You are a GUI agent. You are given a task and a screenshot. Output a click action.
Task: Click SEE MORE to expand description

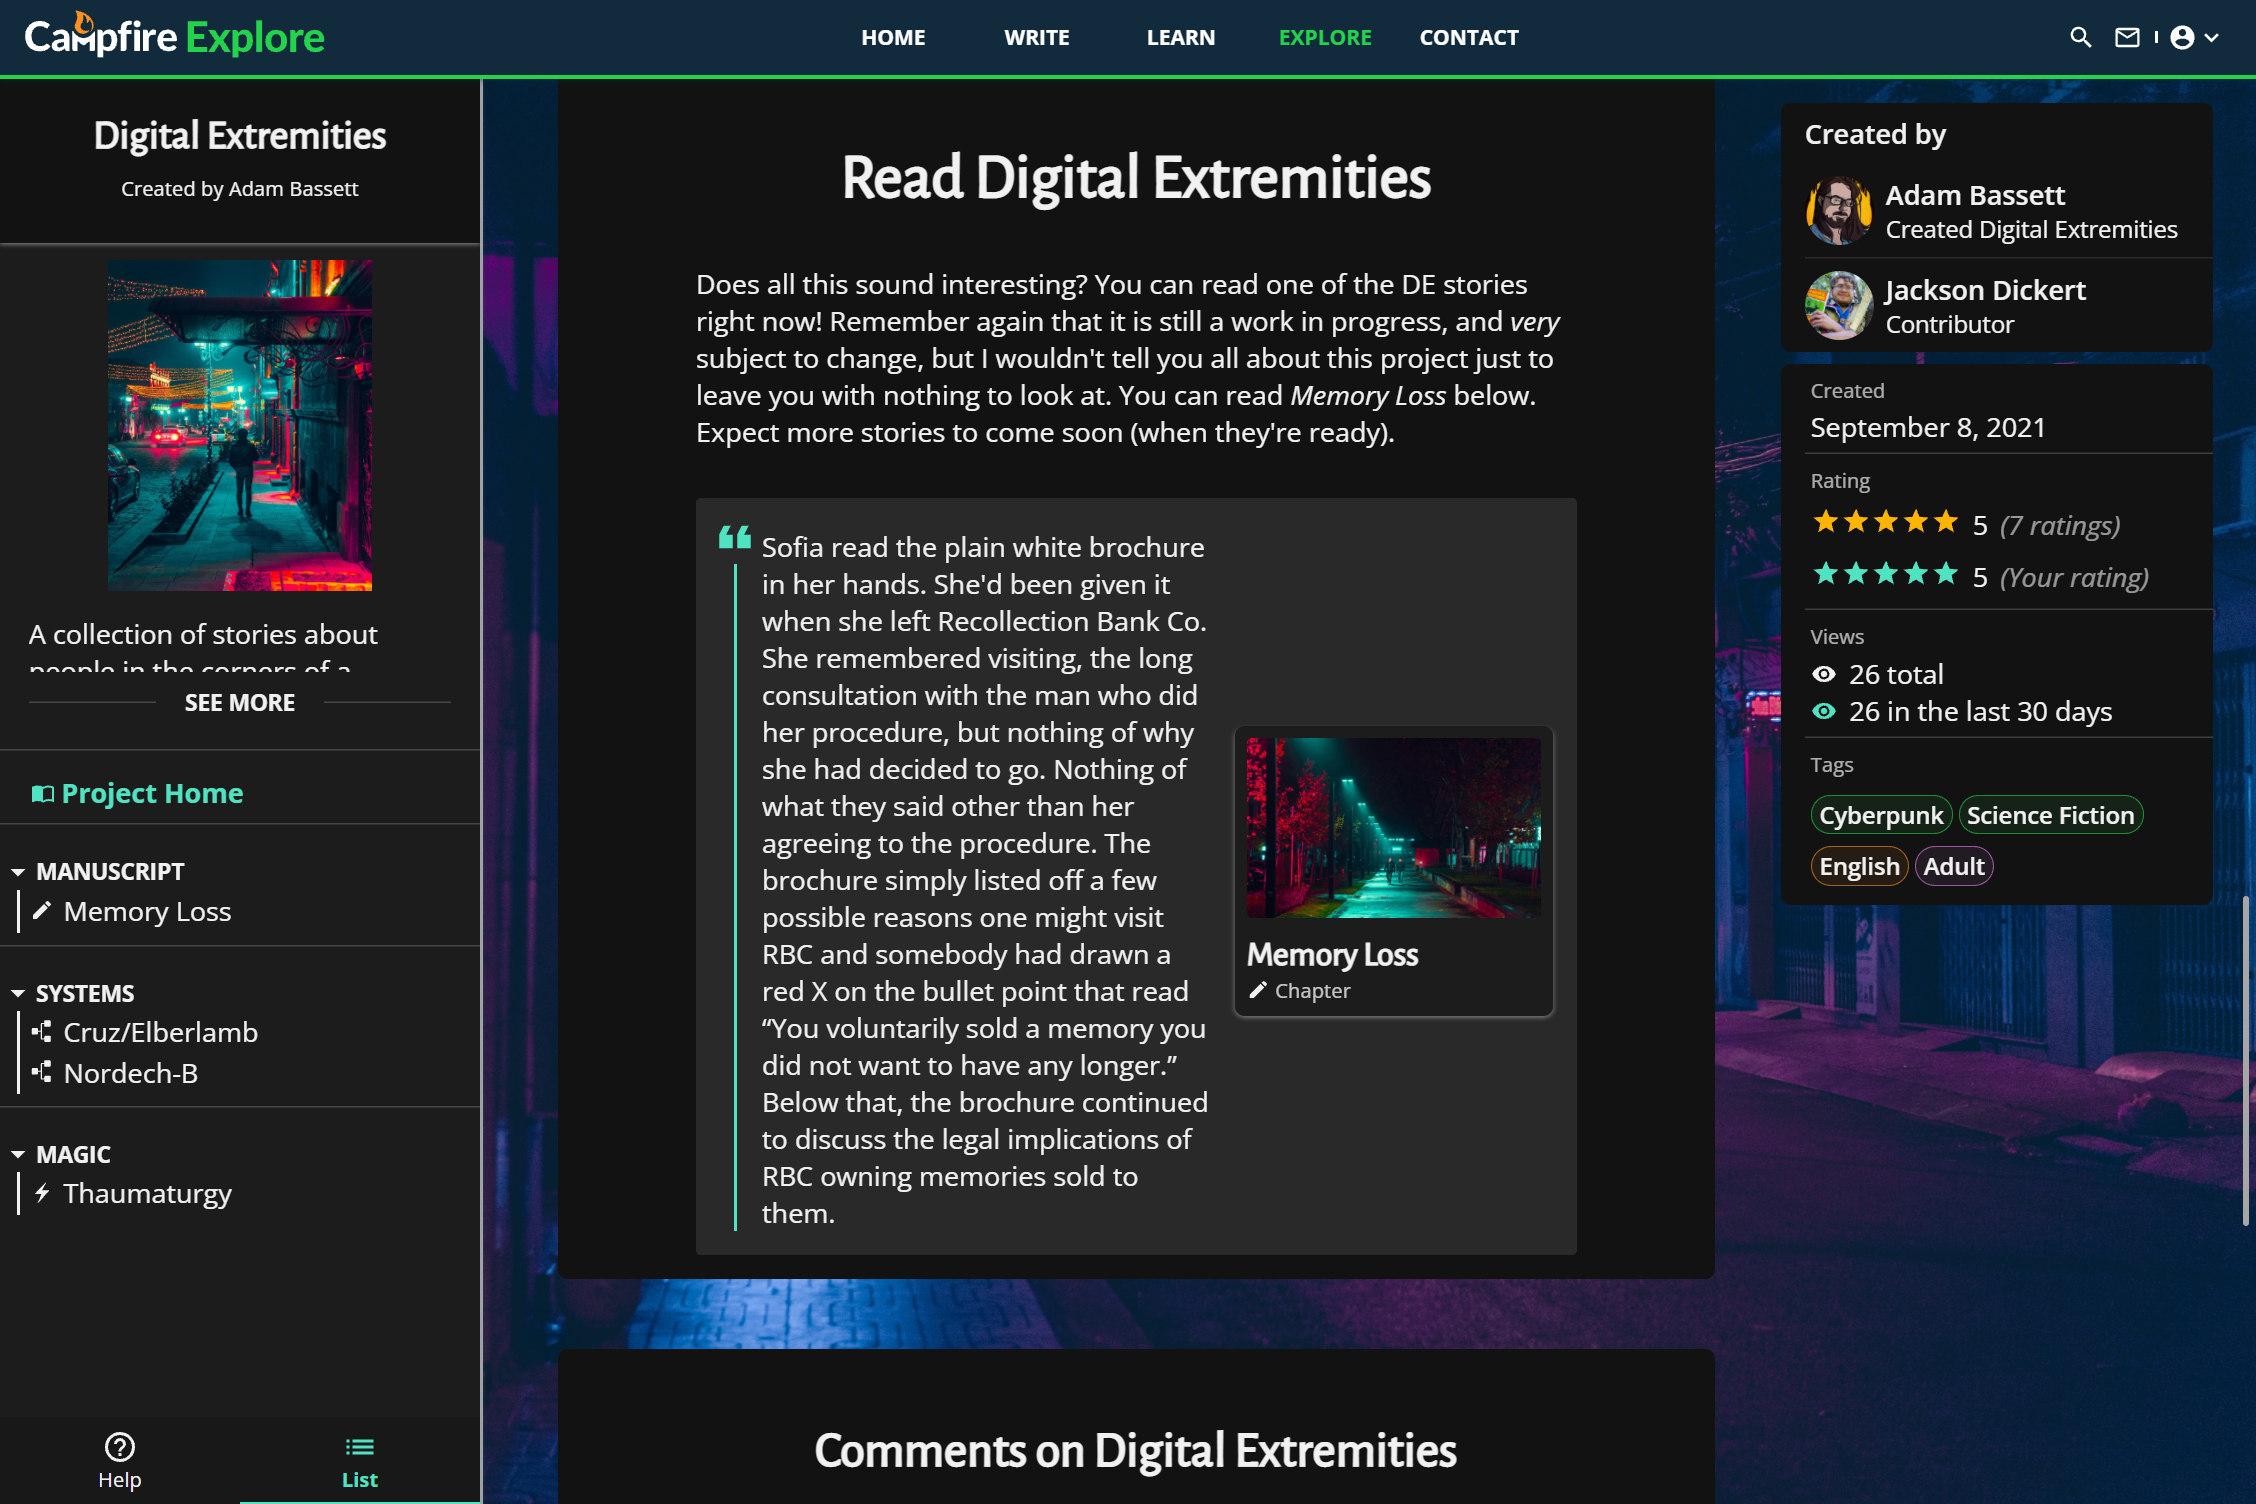[239, 703]
